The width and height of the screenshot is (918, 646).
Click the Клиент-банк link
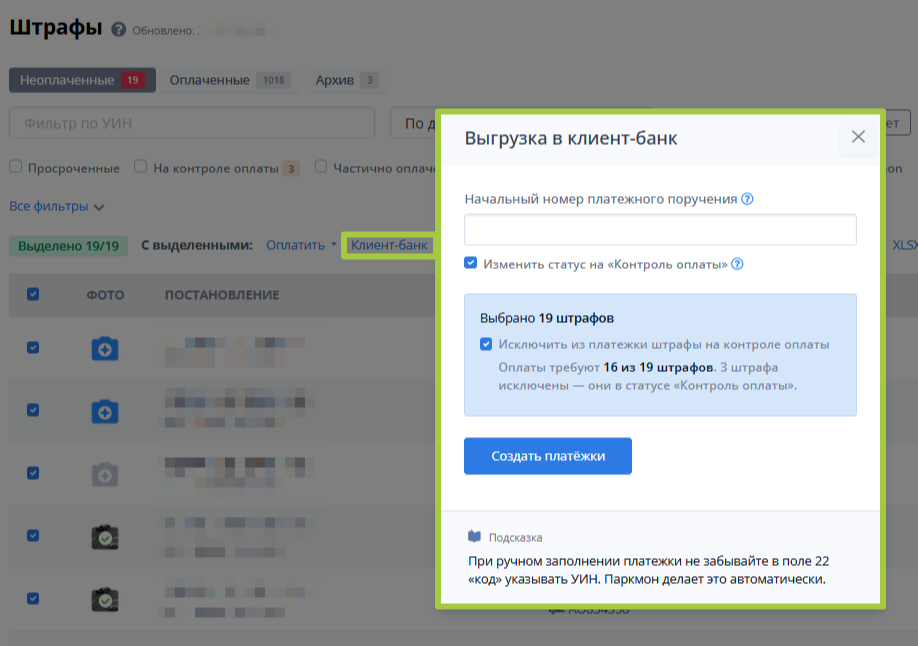(389, 245)
